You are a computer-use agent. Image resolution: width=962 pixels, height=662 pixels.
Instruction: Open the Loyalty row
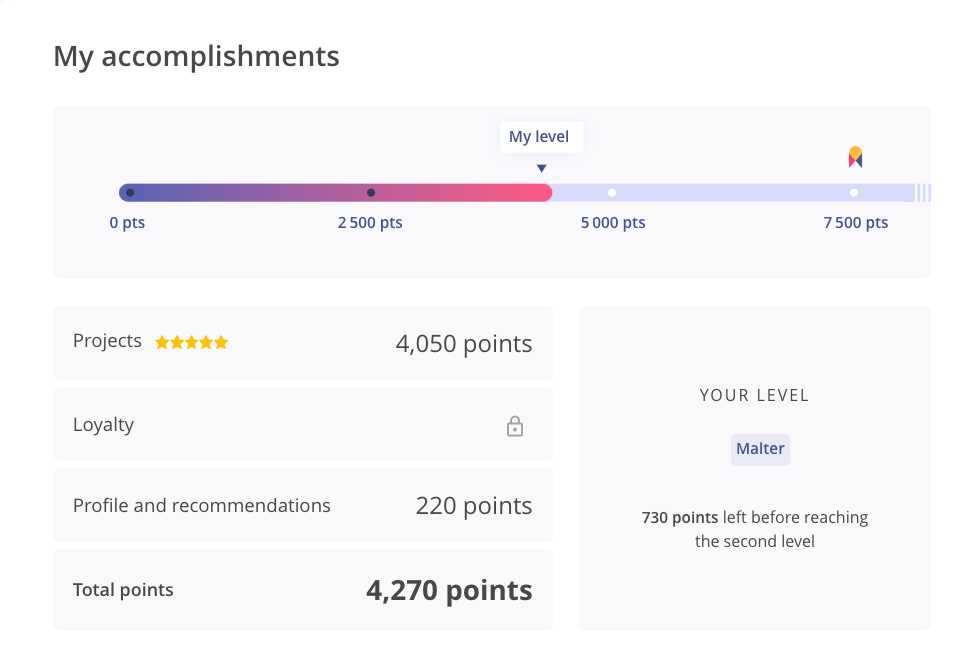pos(302,425)
